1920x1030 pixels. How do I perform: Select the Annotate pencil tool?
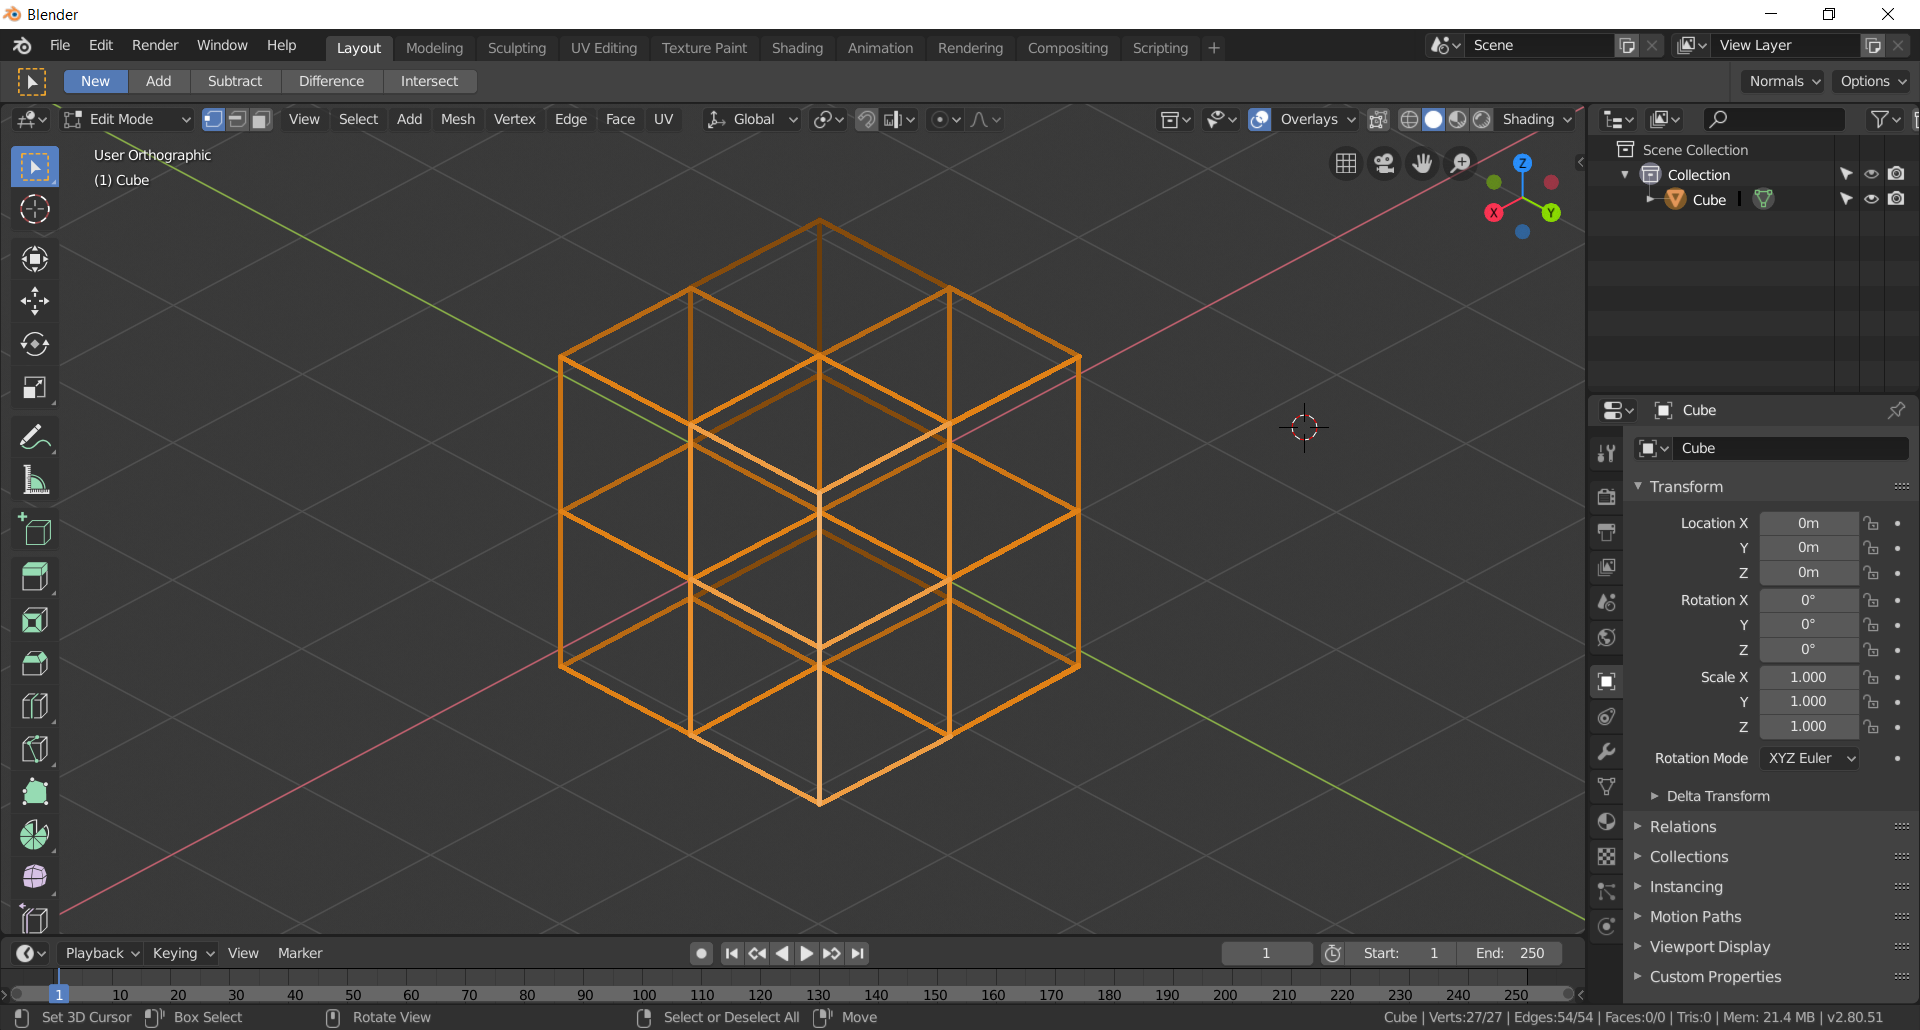click(35, 437)
